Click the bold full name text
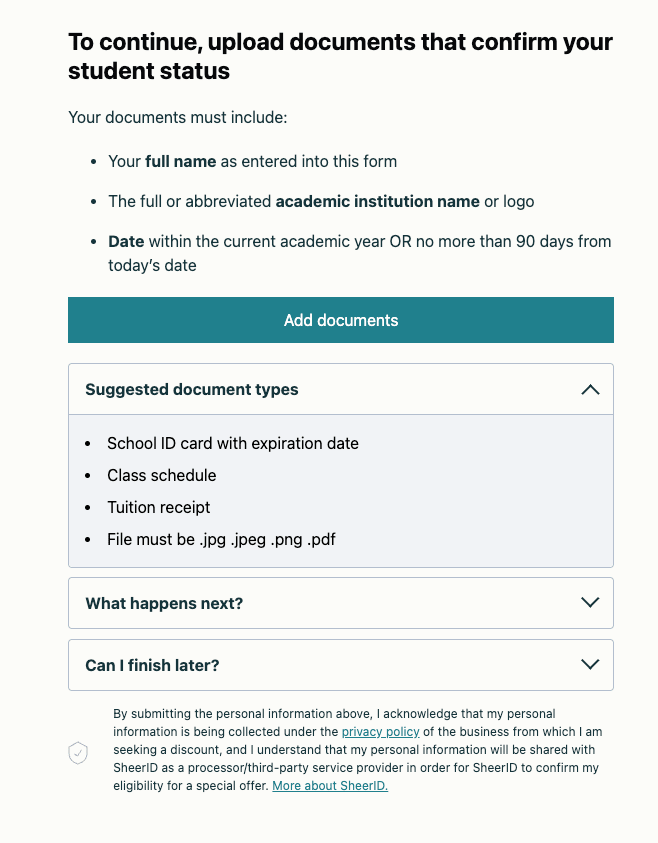This screenshot has width=658, height=843. tap(181, 161)
